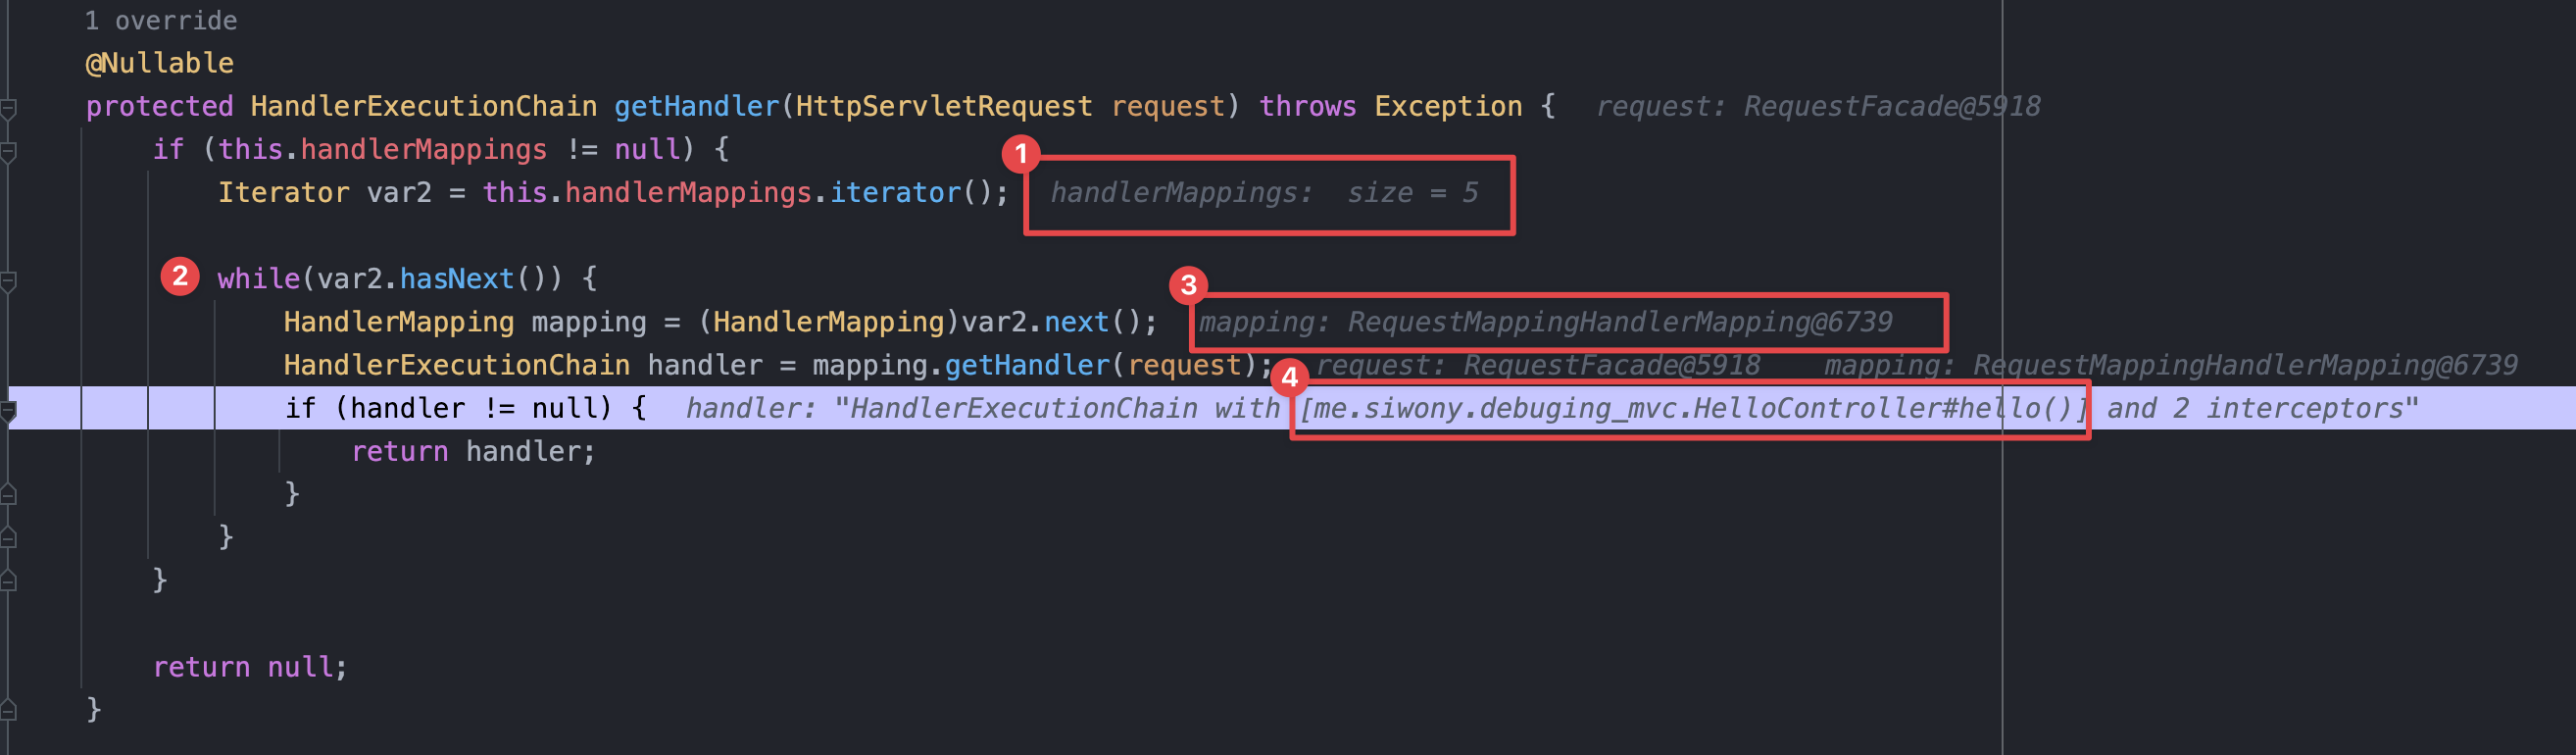
Task: Collapse the handlerMappings null-check if block
Action: 9,151
